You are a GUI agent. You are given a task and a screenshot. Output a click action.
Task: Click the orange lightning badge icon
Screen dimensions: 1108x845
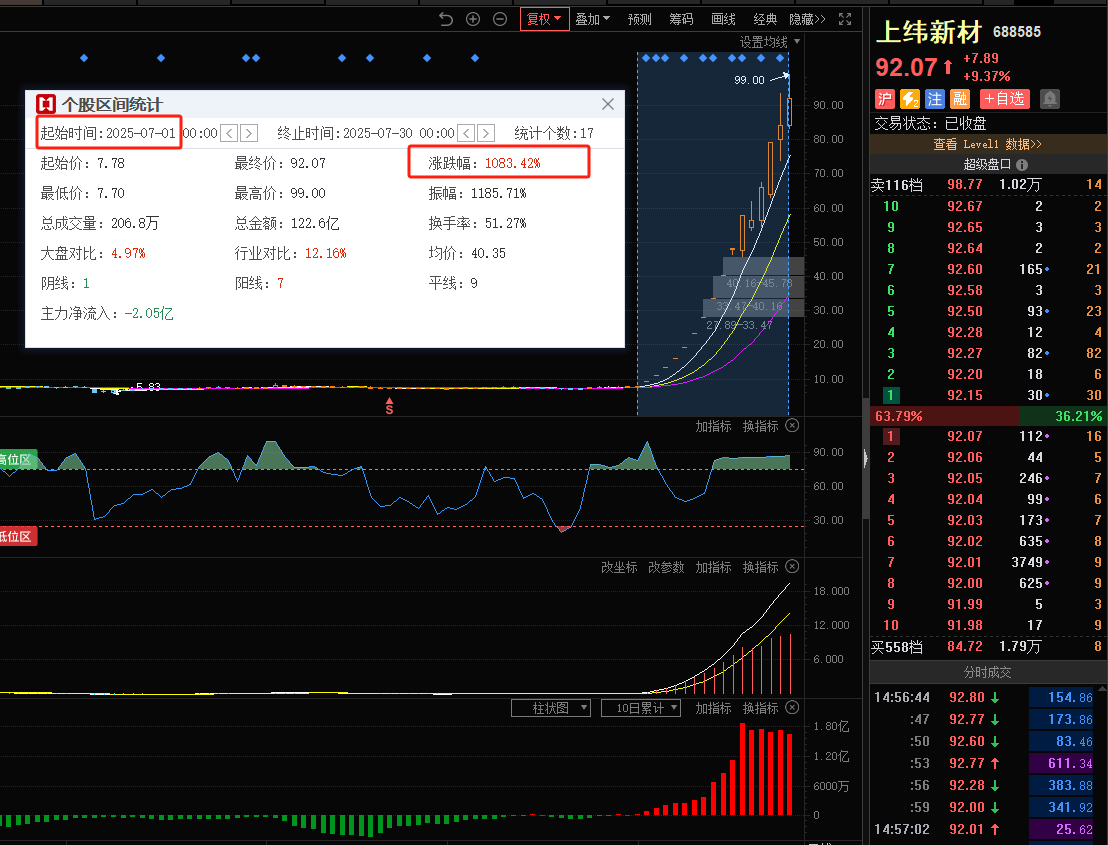coord(910,99)
